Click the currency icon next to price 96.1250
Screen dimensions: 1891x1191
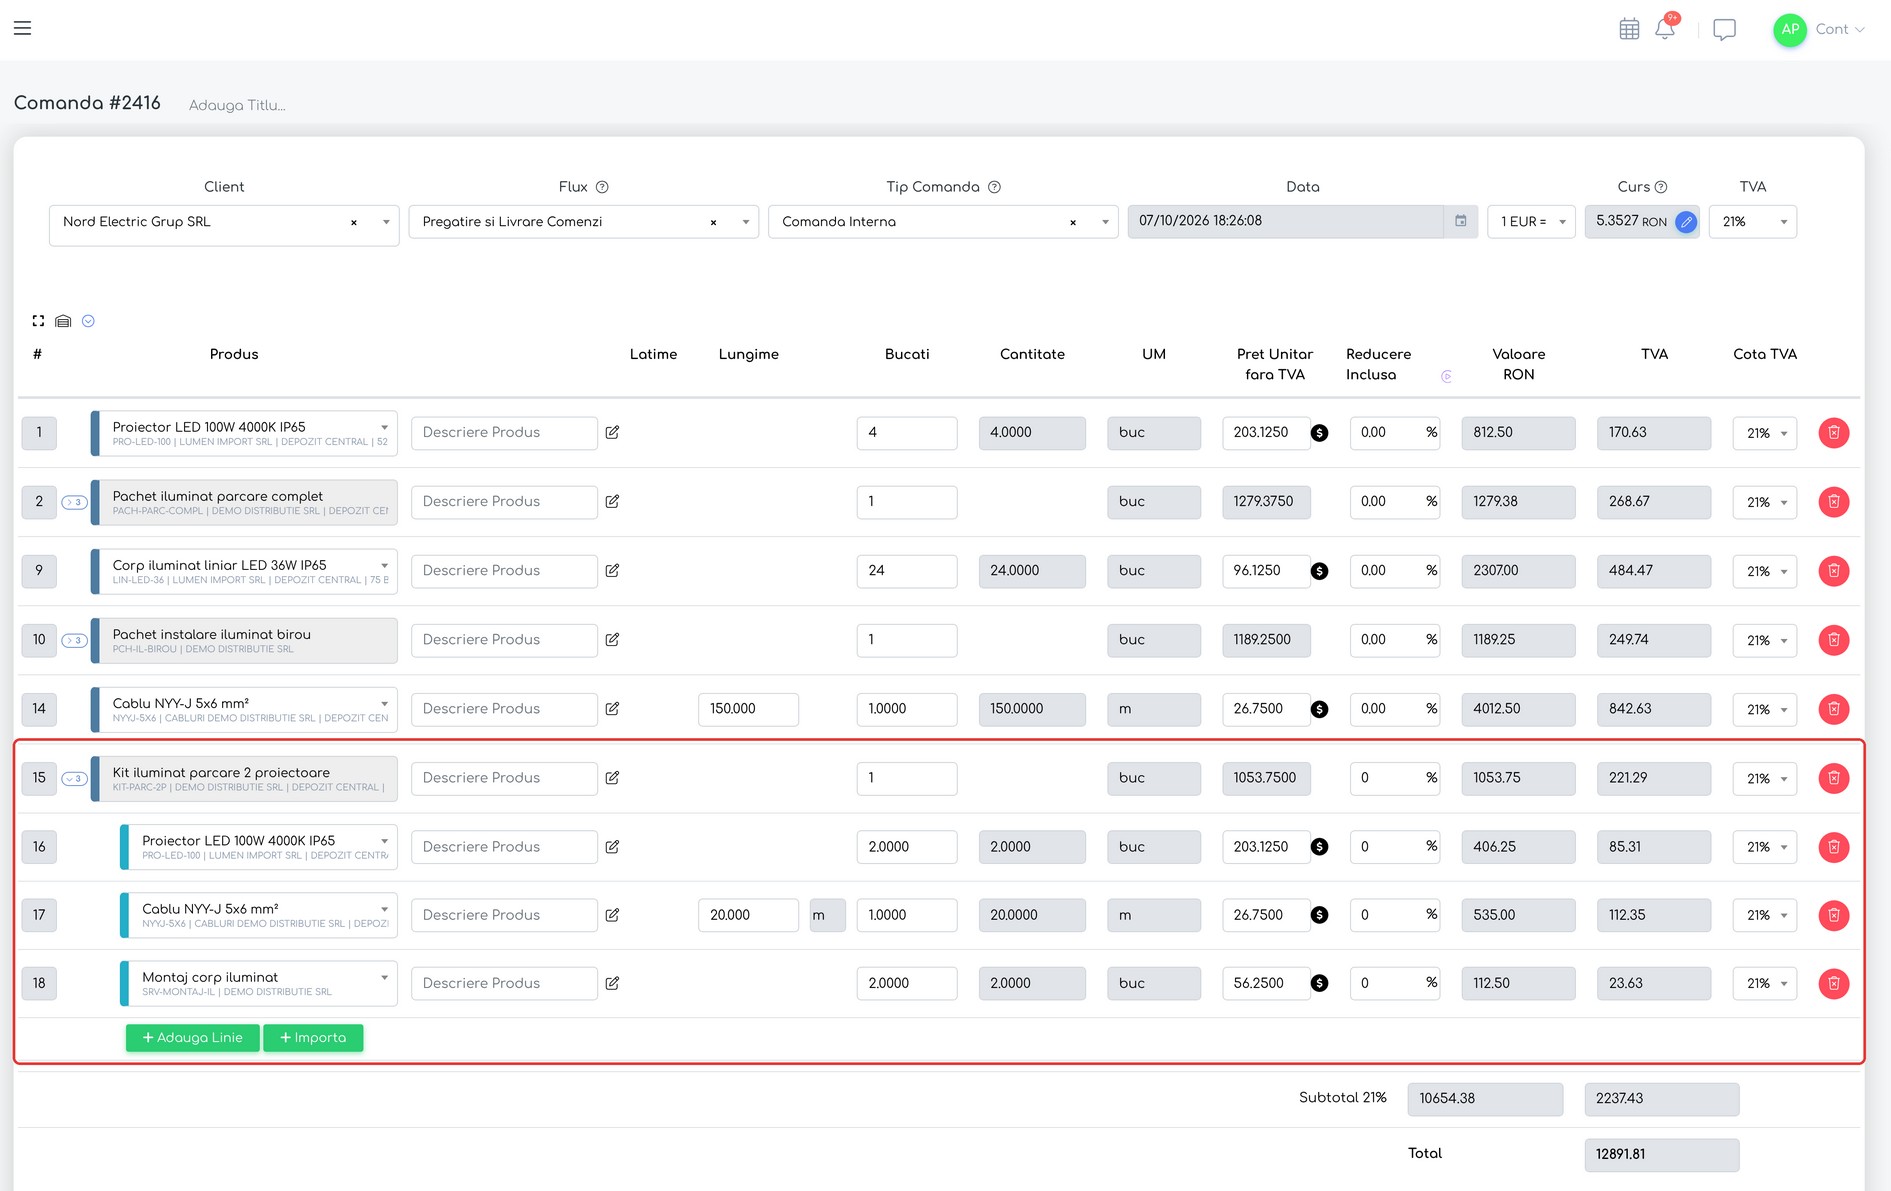1319,571
